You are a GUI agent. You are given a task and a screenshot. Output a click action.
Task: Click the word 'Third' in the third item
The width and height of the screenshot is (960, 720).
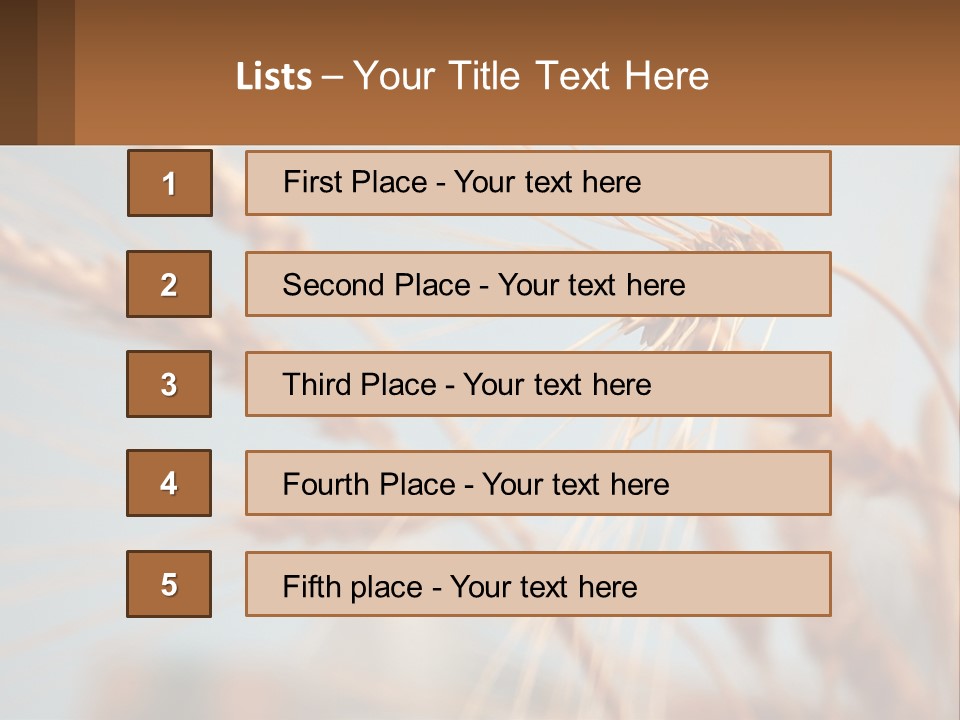(x=317, y=385)
